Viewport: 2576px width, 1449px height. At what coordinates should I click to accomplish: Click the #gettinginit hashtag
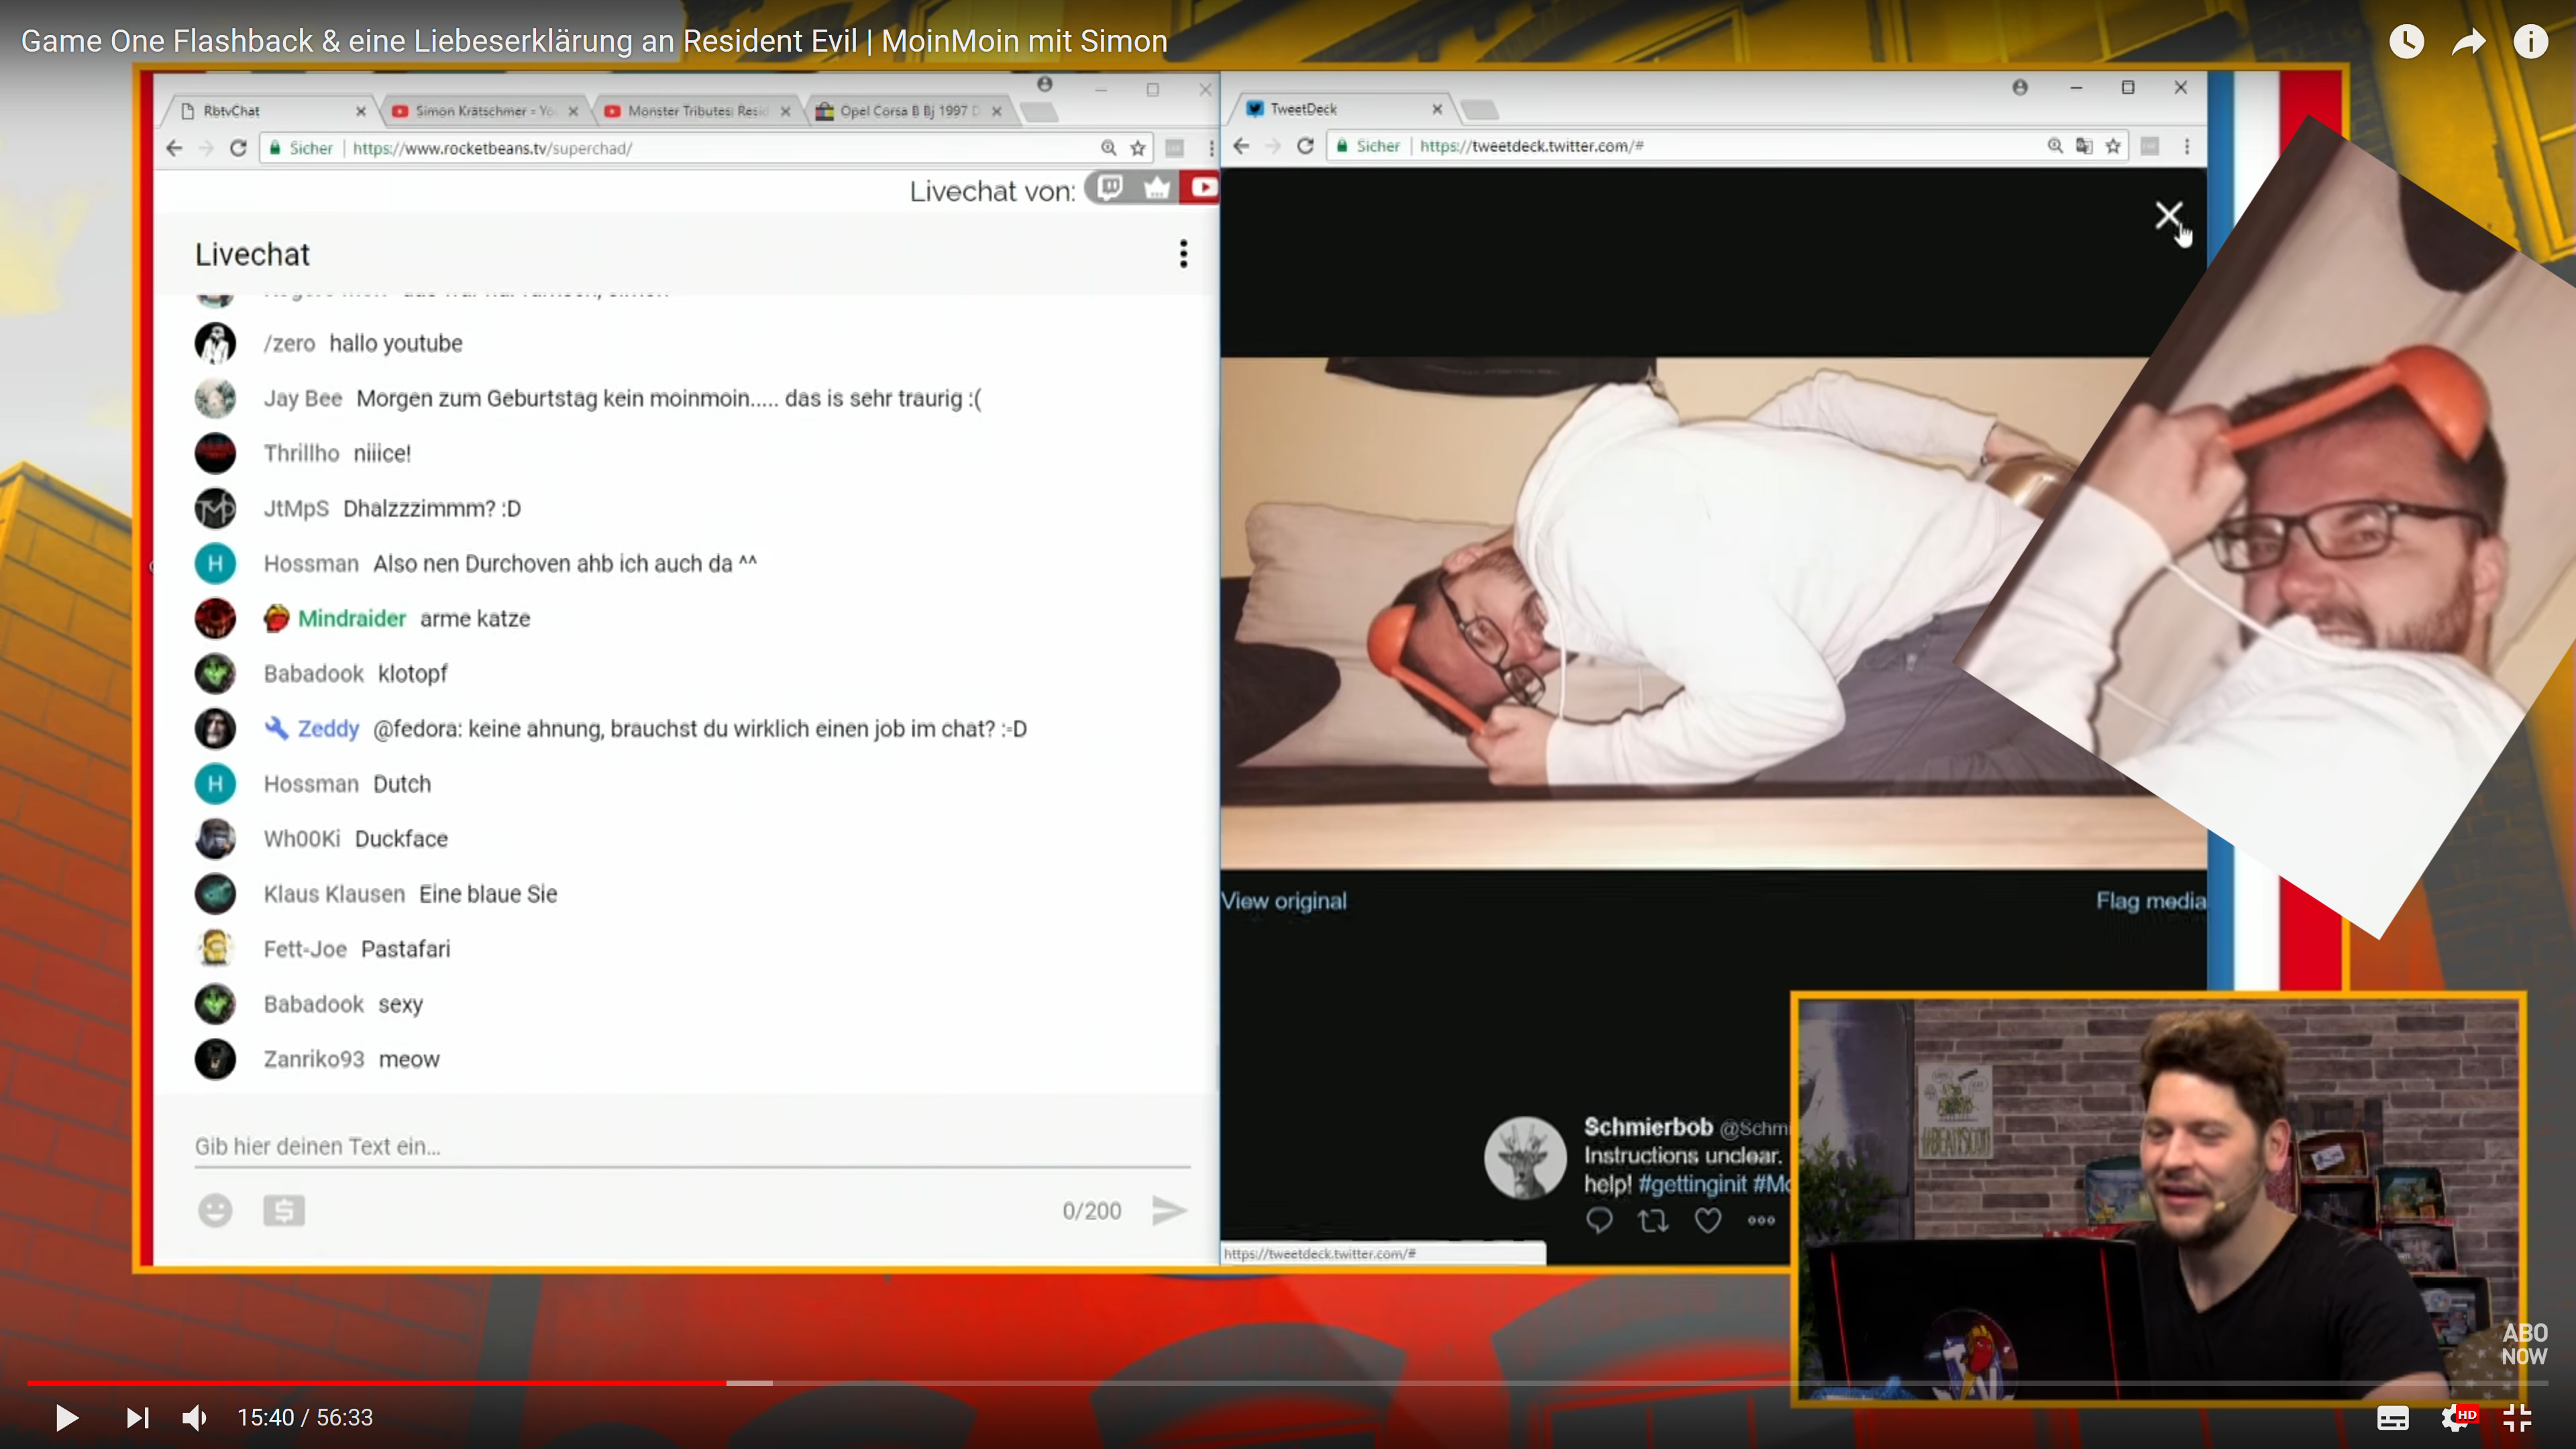point(1692,1184)
